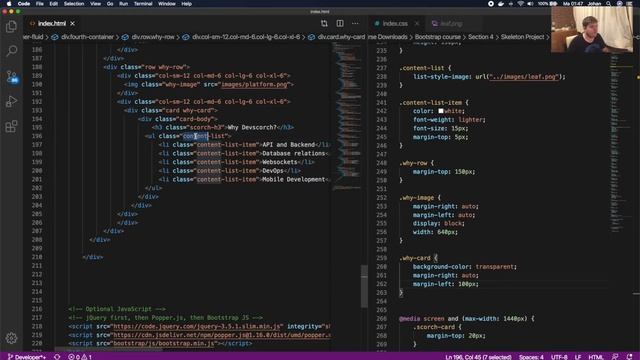This screenshot has width=640, height=360.
Task: Open the Help menu
Action: click(x=187, y=4)
